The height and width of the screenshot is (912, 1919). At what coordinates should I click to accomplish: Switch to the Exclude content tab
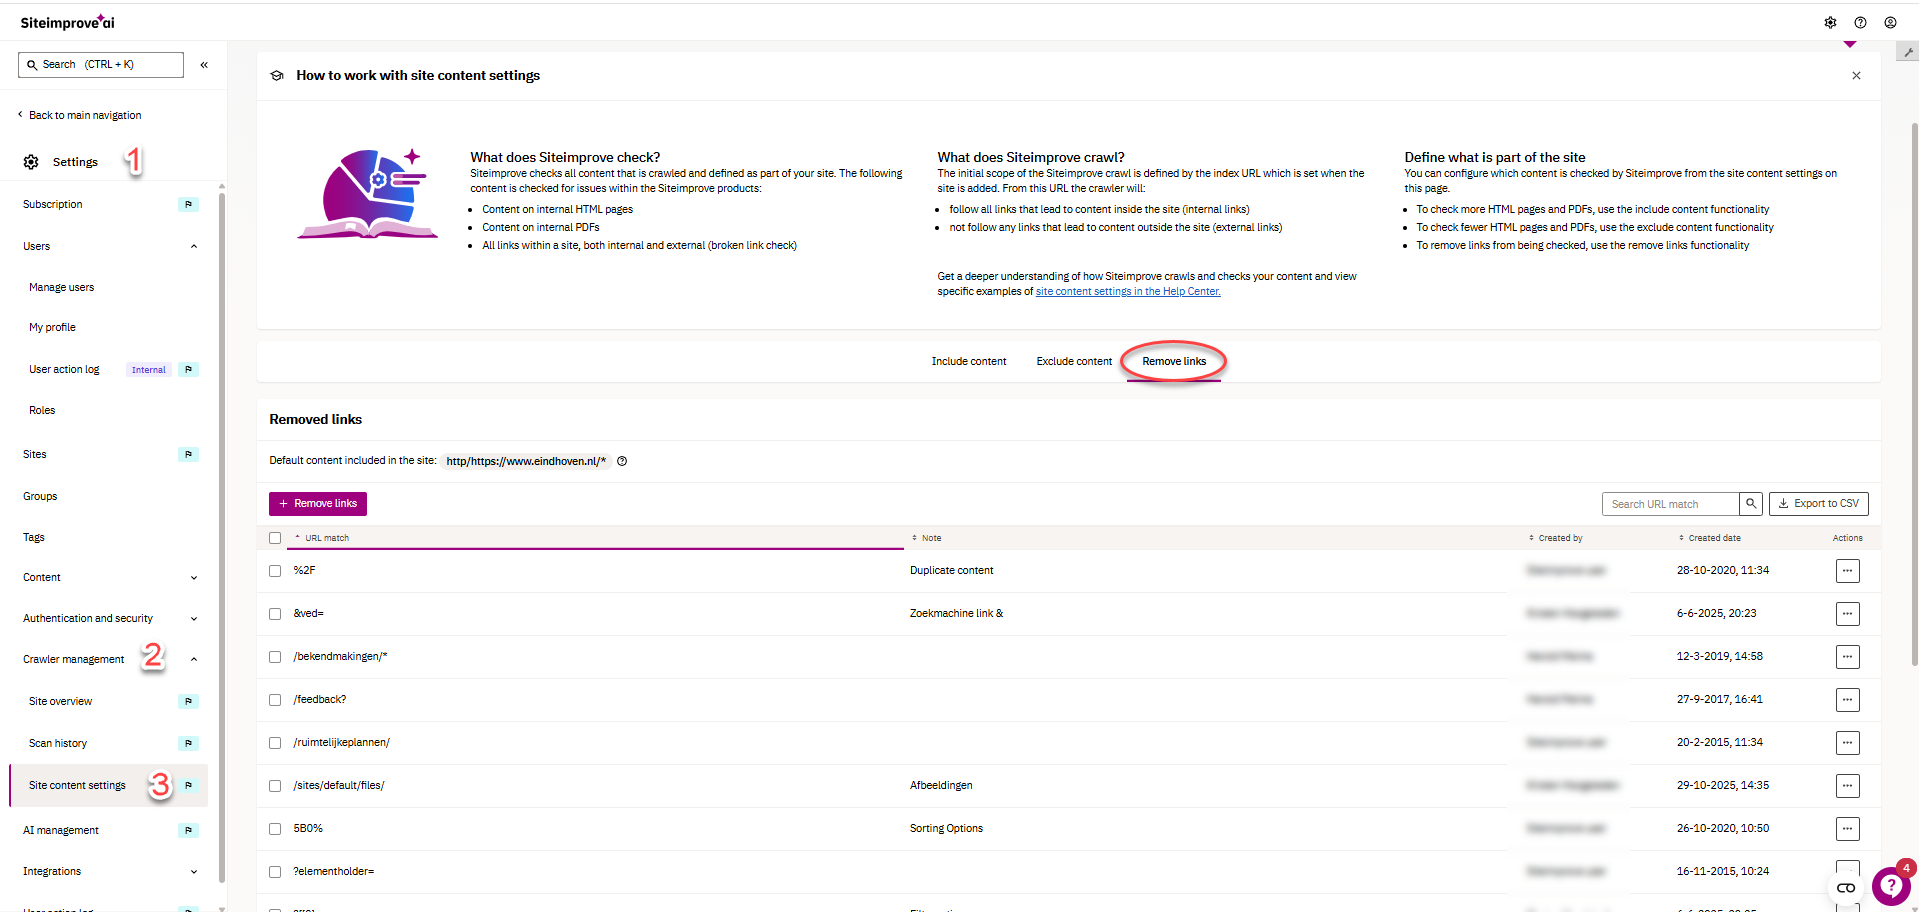1074,362
